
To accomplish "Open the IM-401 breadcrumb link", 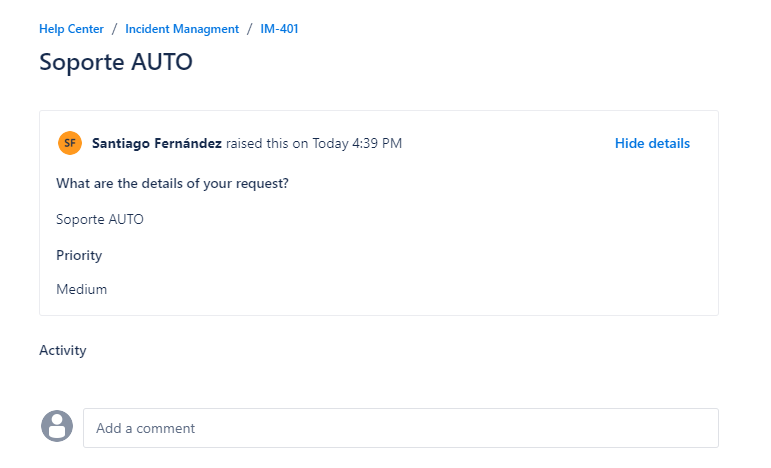I will pos(279,29).
